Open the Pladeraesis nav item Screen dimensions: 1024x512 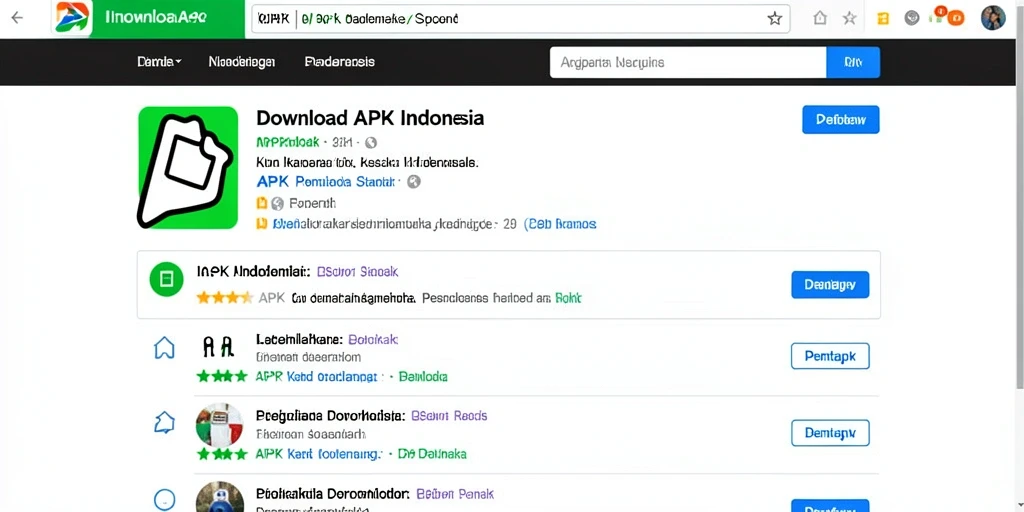pos(340,62)
